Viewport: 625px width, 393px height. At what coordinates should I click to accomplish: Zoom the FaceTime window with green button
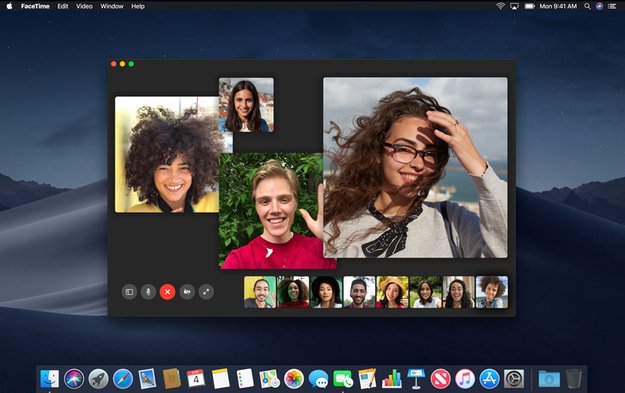click(x=131, y=64)
